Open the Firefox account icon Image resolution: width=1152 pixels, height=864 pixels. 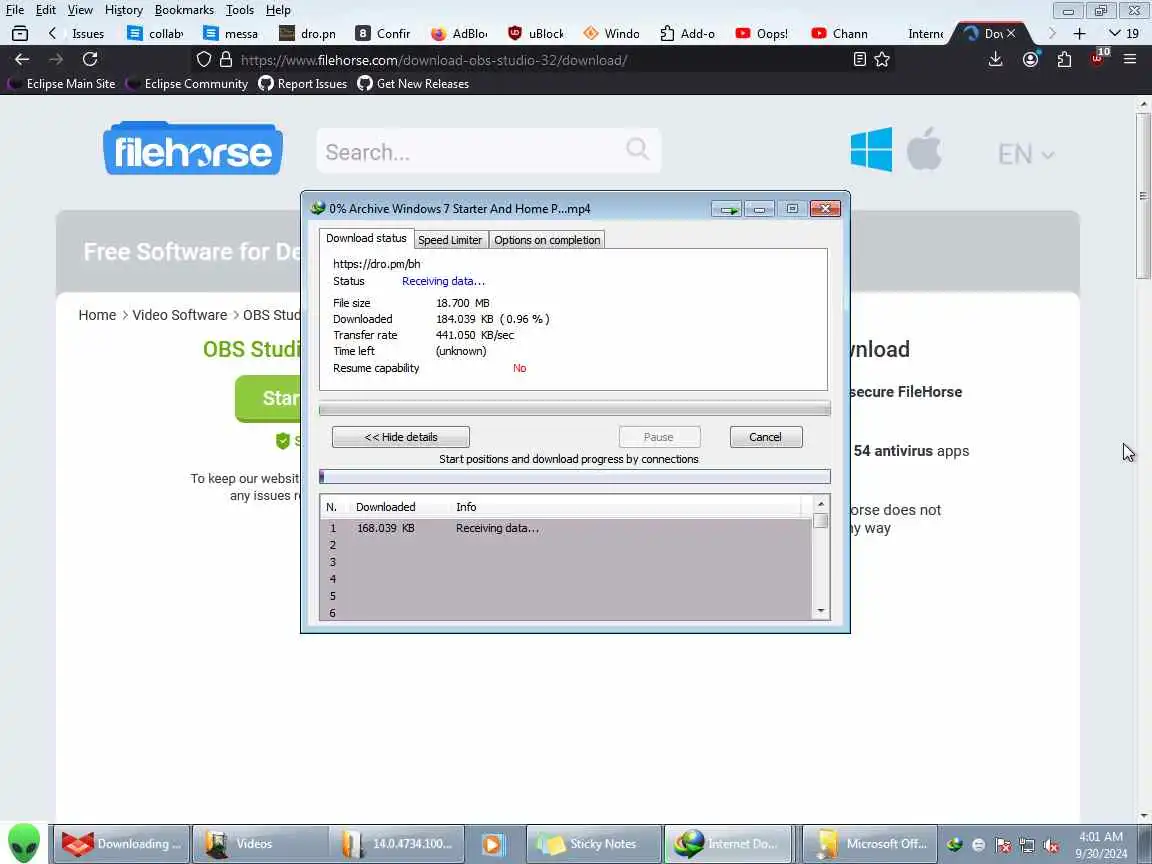[1031, 60]
